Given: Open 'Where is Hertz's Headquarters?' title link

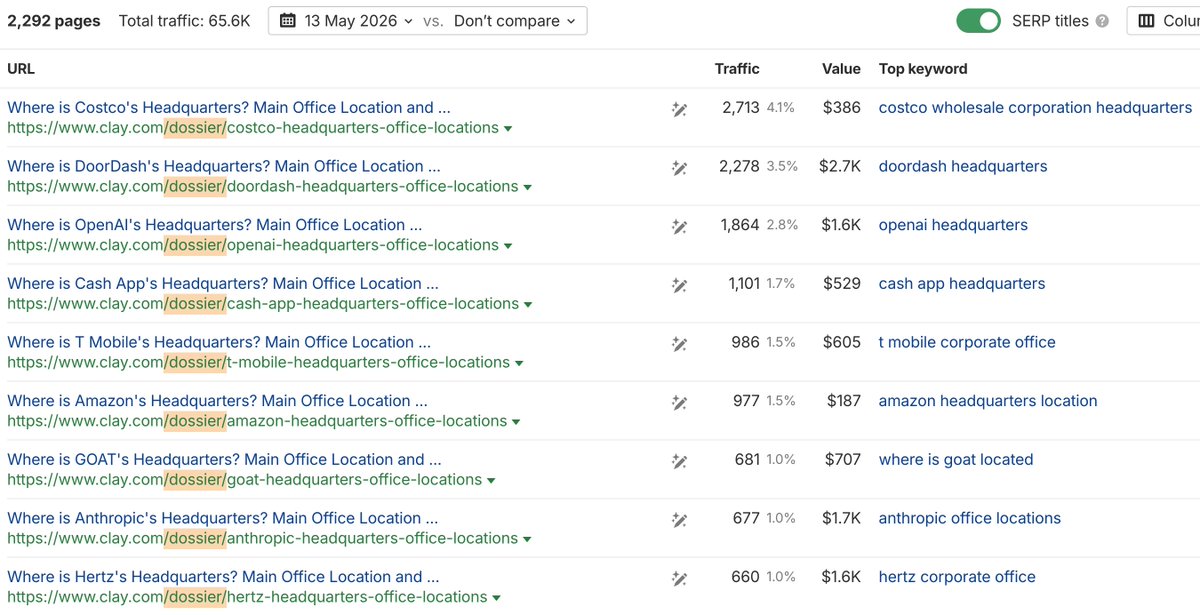Looking at the screenshot, I should [x=223, y=576].
